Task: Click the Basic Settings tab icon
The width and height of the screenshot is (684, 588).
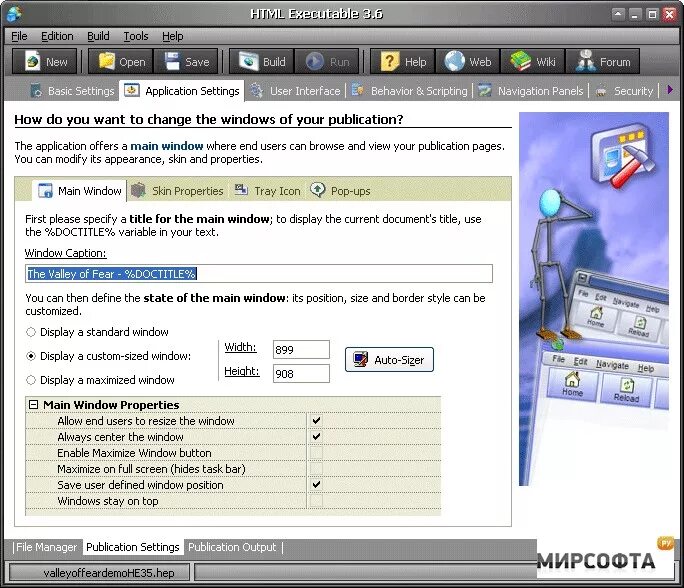Action: [x=36, y=91]
